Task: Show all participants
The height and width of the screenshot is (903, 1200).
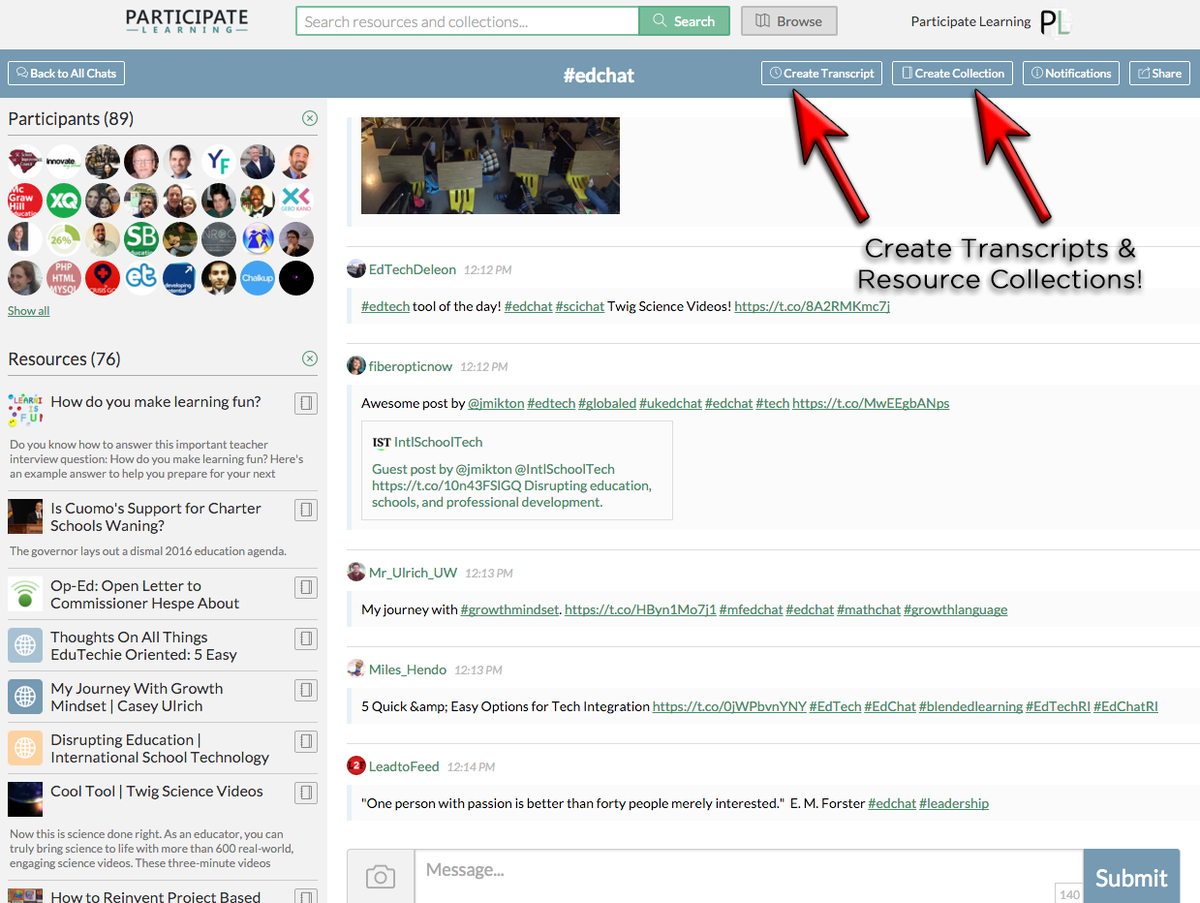Action: click(28, 311)
